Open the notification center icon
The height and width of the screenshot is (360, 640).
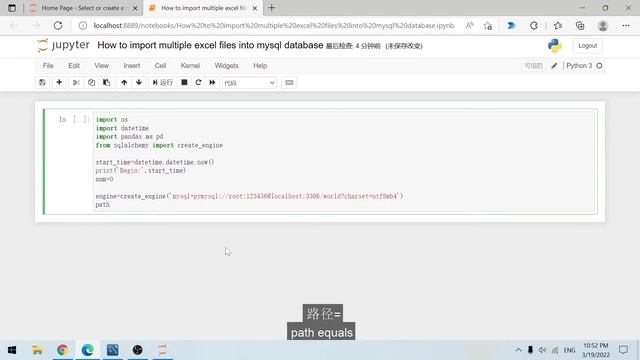623,350
